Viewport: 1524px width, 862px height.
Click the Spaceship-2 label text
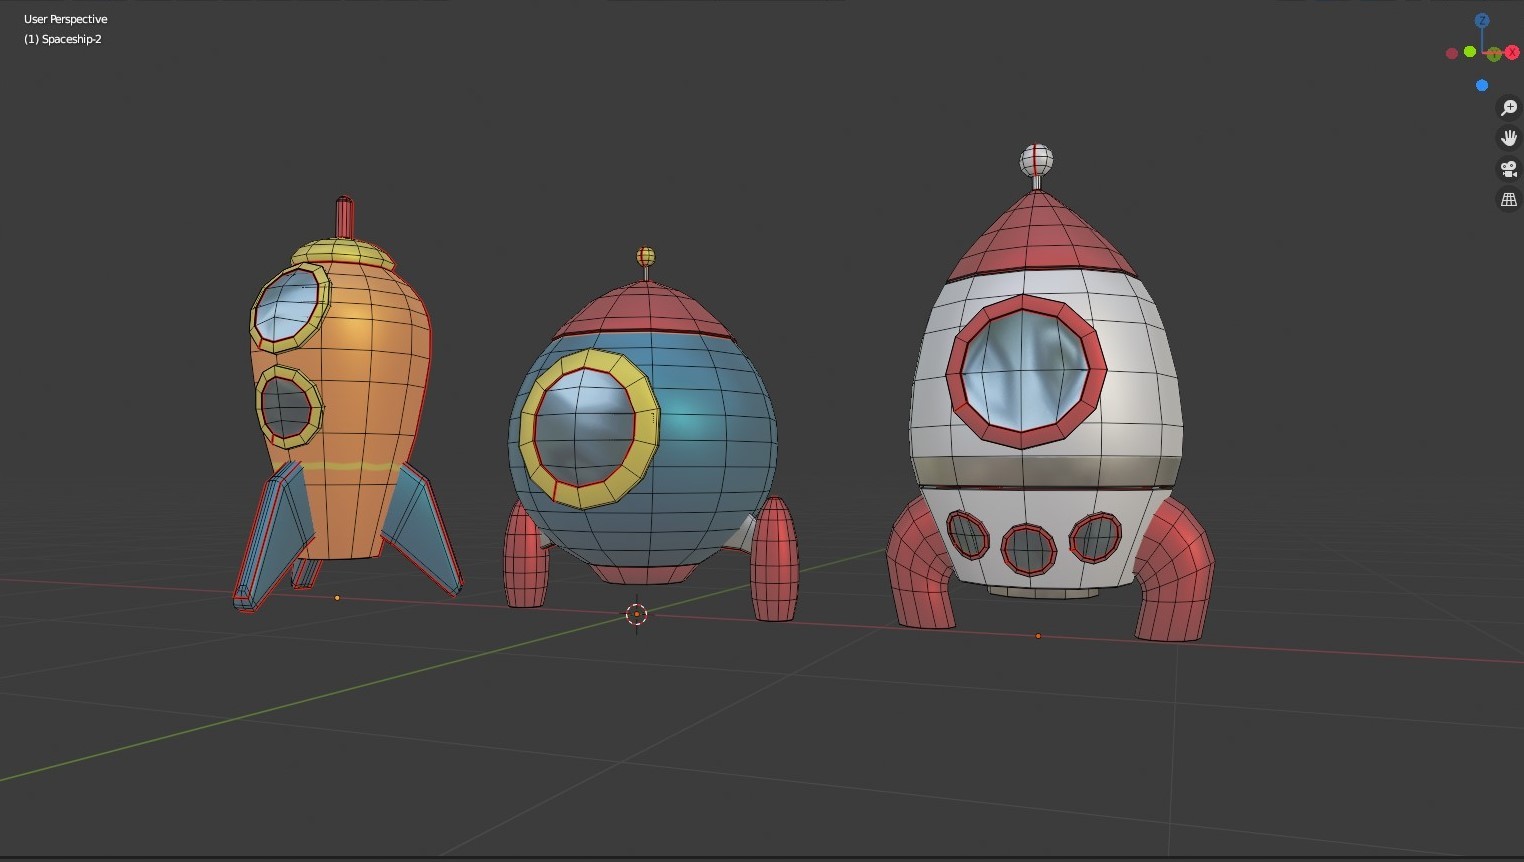click(x=63, y=39)
